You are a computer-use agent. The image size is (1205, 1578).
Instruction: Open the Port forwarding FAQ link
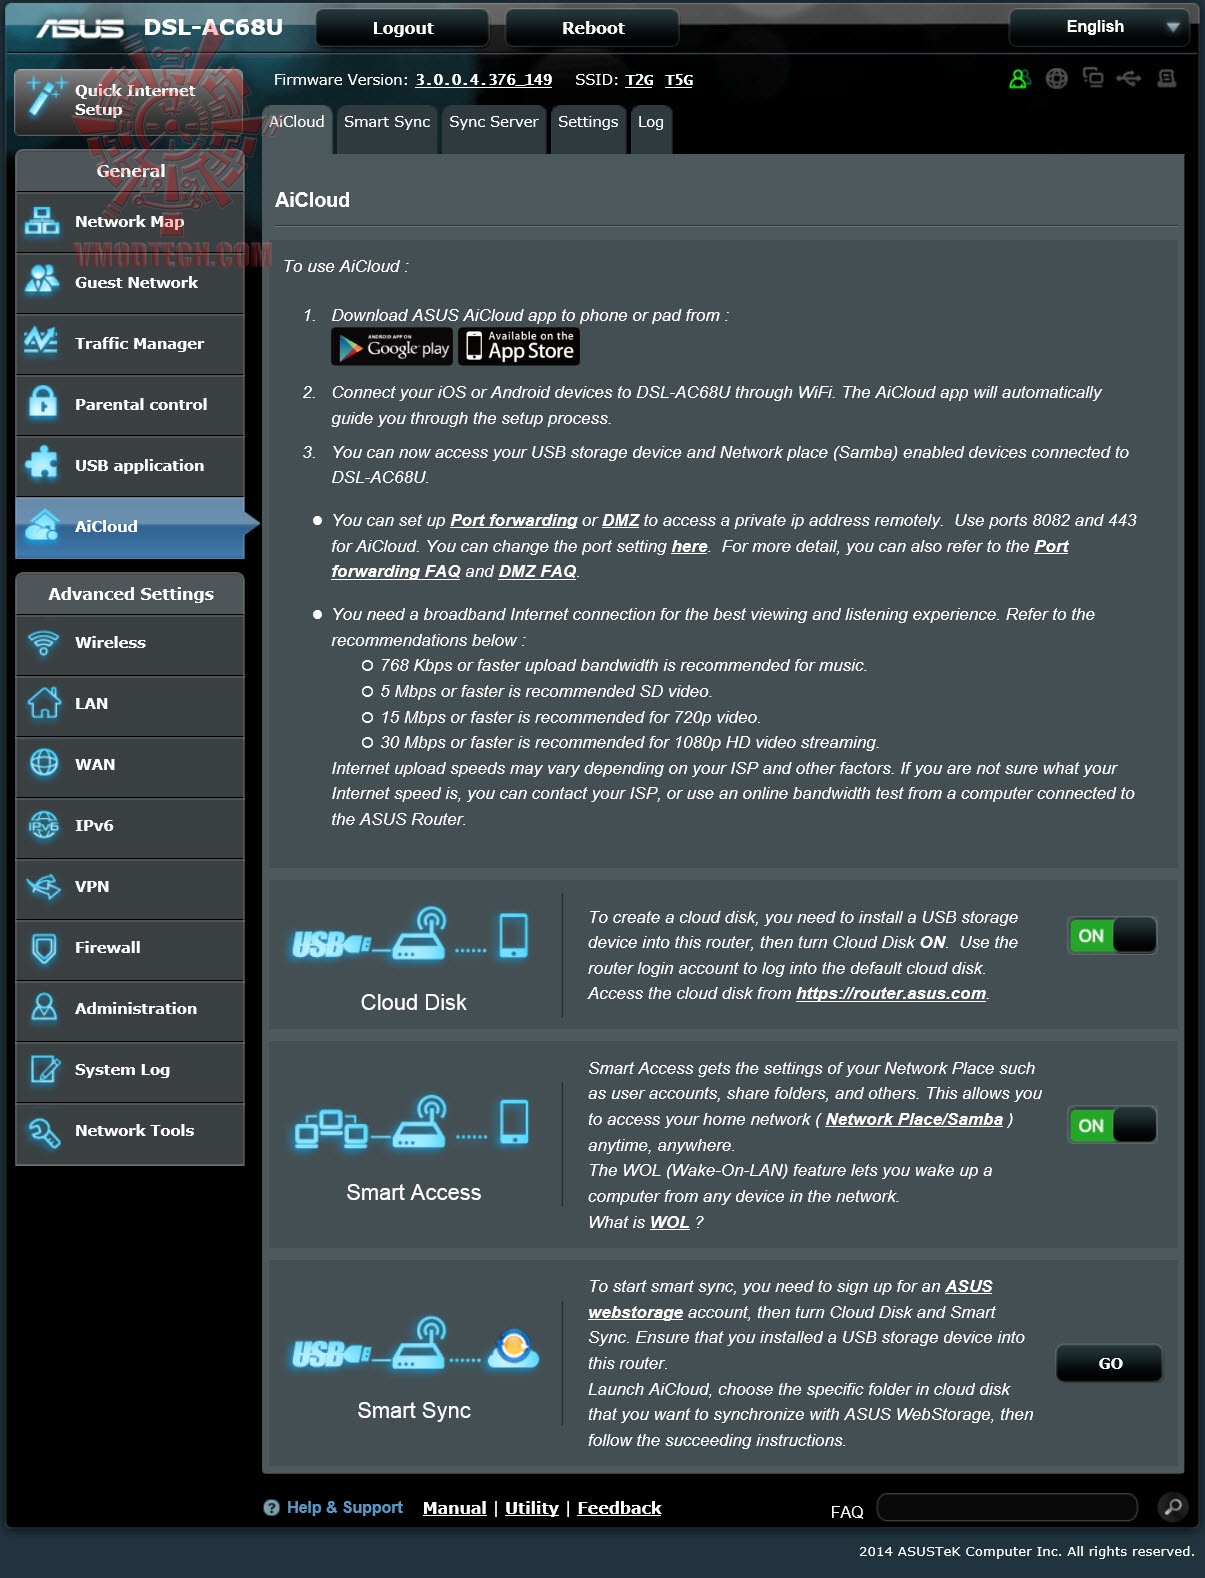click(x=700, y=559)
